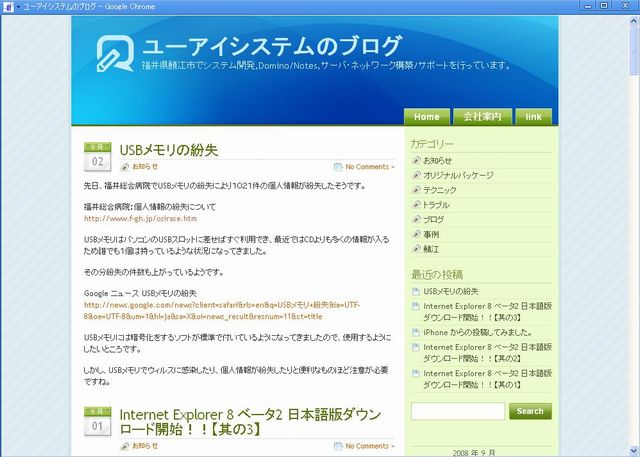Open the 鯖江 category
640x457 pixels.
(431, 249)
